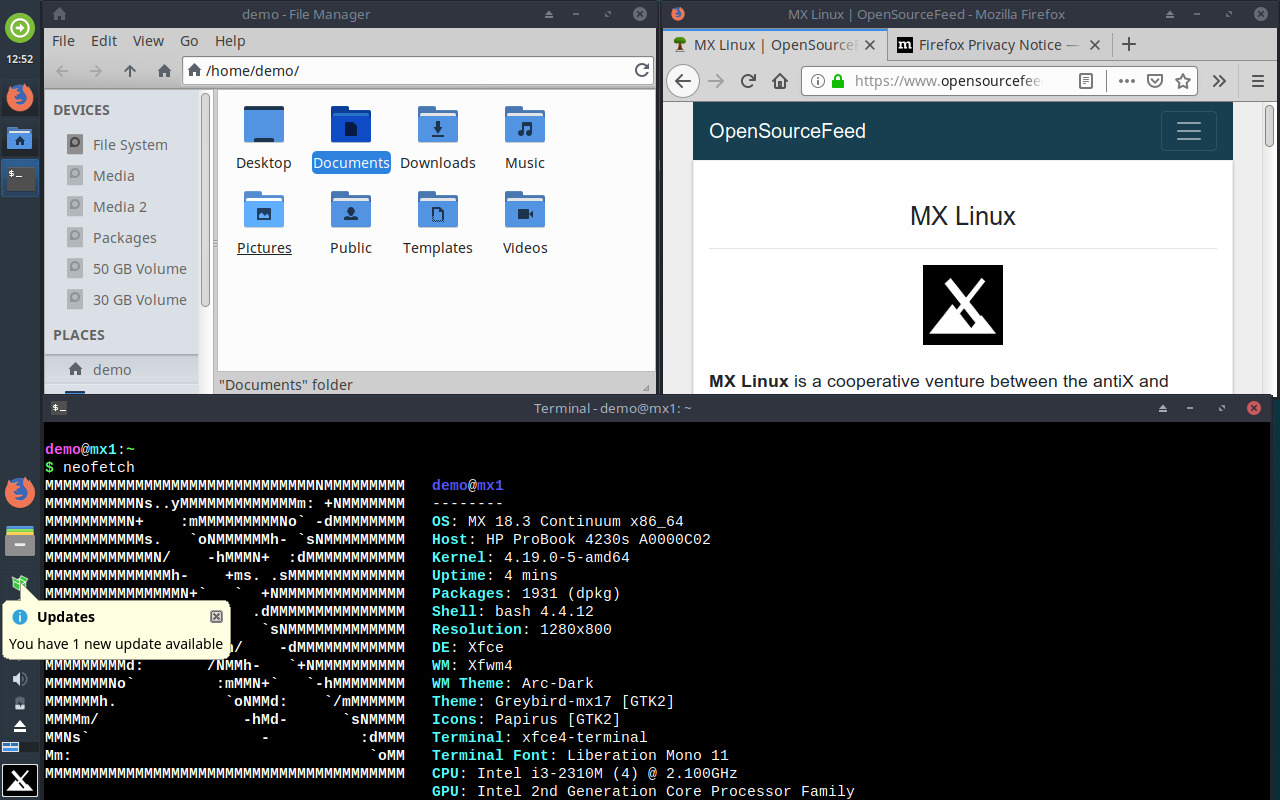Open the Go menu in File Manager
Screen dimensions: 1280x800
tap(189, 41)
